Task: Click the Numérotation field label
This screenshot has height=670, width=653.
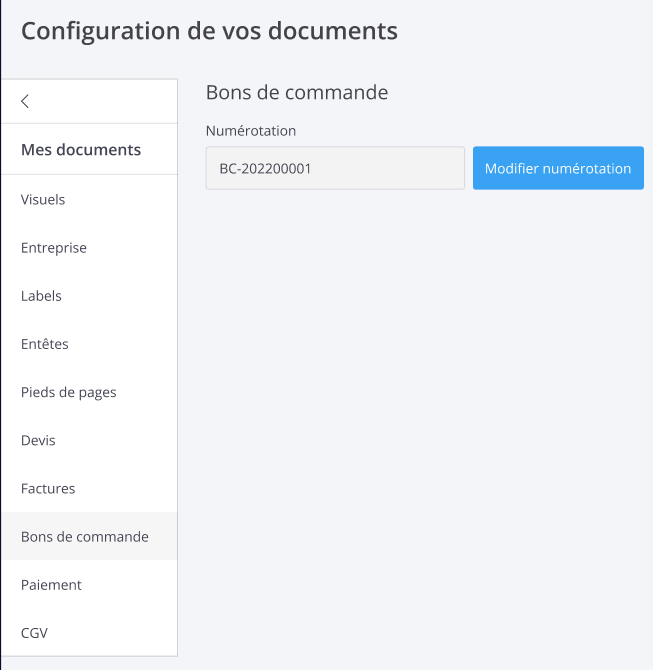Action: (251, 131)
